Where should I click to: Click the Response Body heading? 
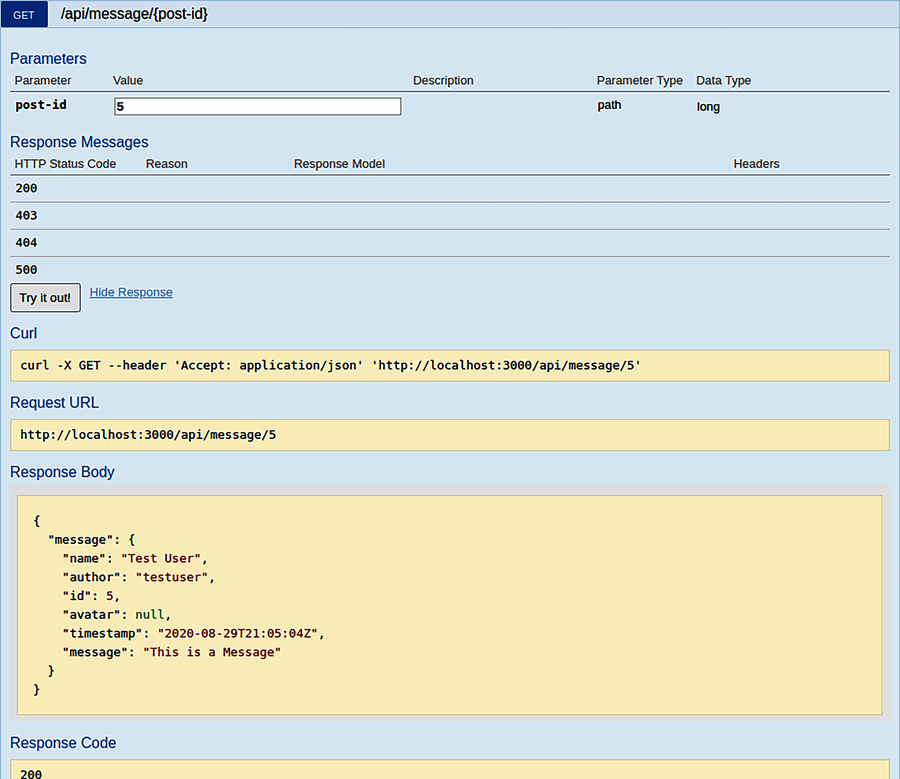coord(62,472)
